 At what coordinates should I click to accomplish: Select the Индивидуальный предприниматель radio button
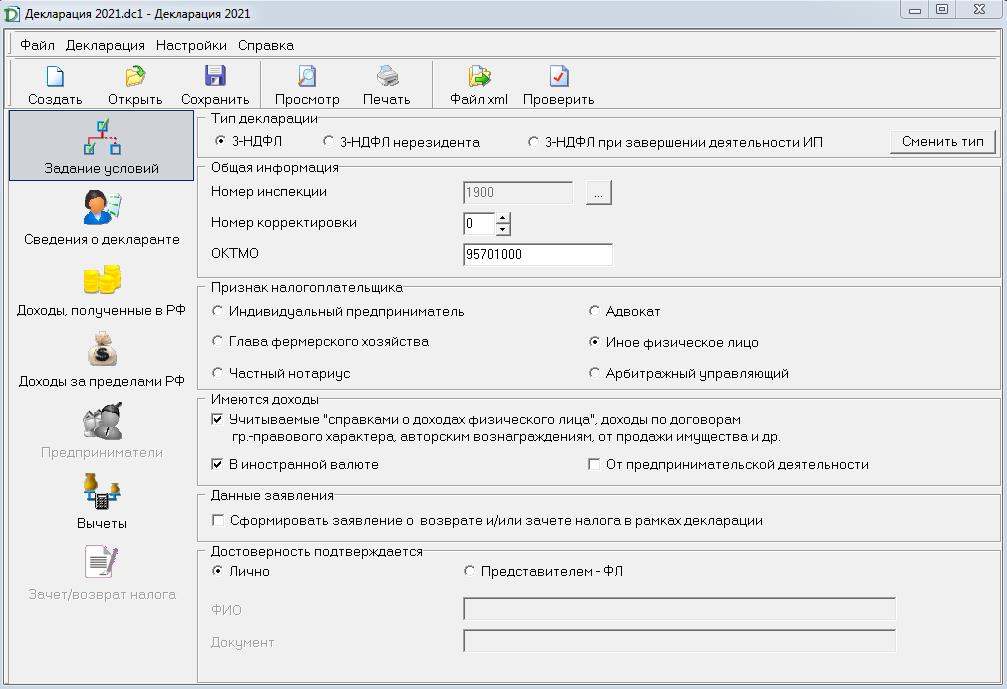pos(218,312)
